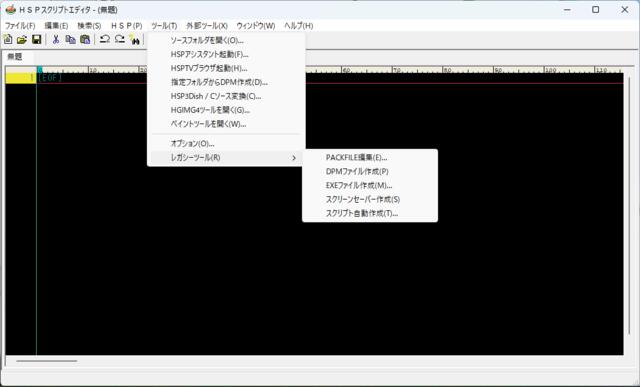
Task: Click the Cut scissors icon
Action: (56, 39)
